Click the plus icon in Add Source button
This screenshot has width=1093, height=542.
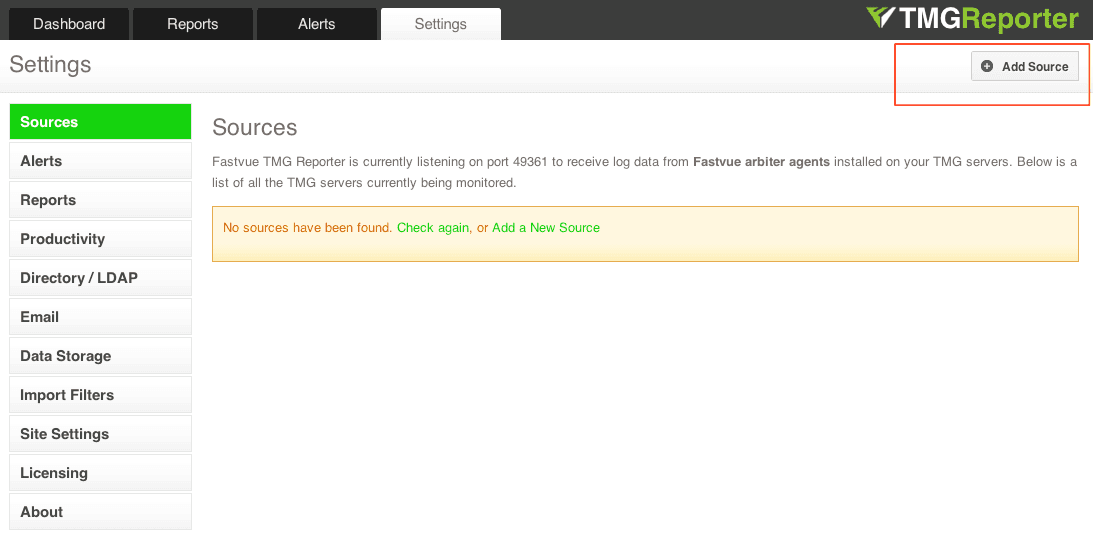pyautogui.click(x=986, y=67)
